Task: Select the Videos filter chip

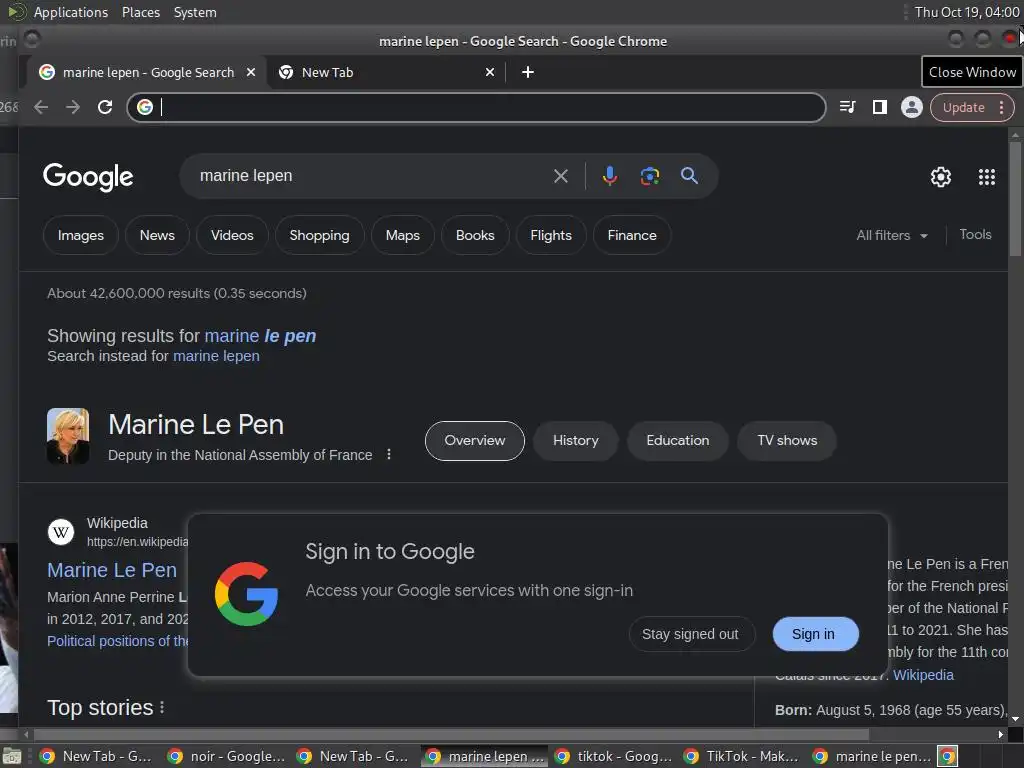Action: [232, 236]
